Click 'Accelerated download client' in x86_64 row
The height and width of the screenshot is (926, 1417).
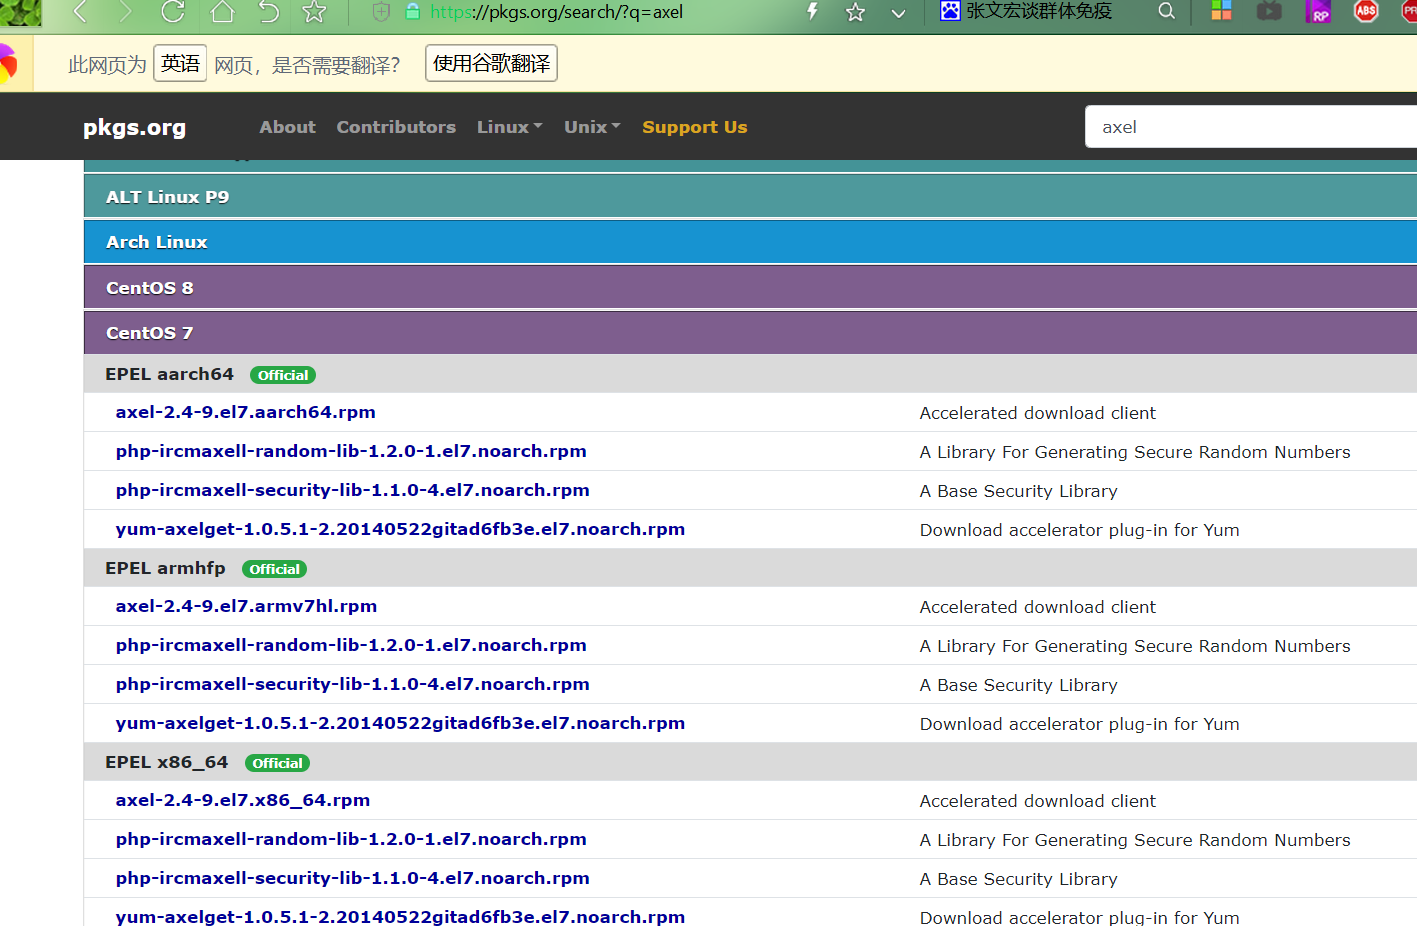pos(1037,801)
